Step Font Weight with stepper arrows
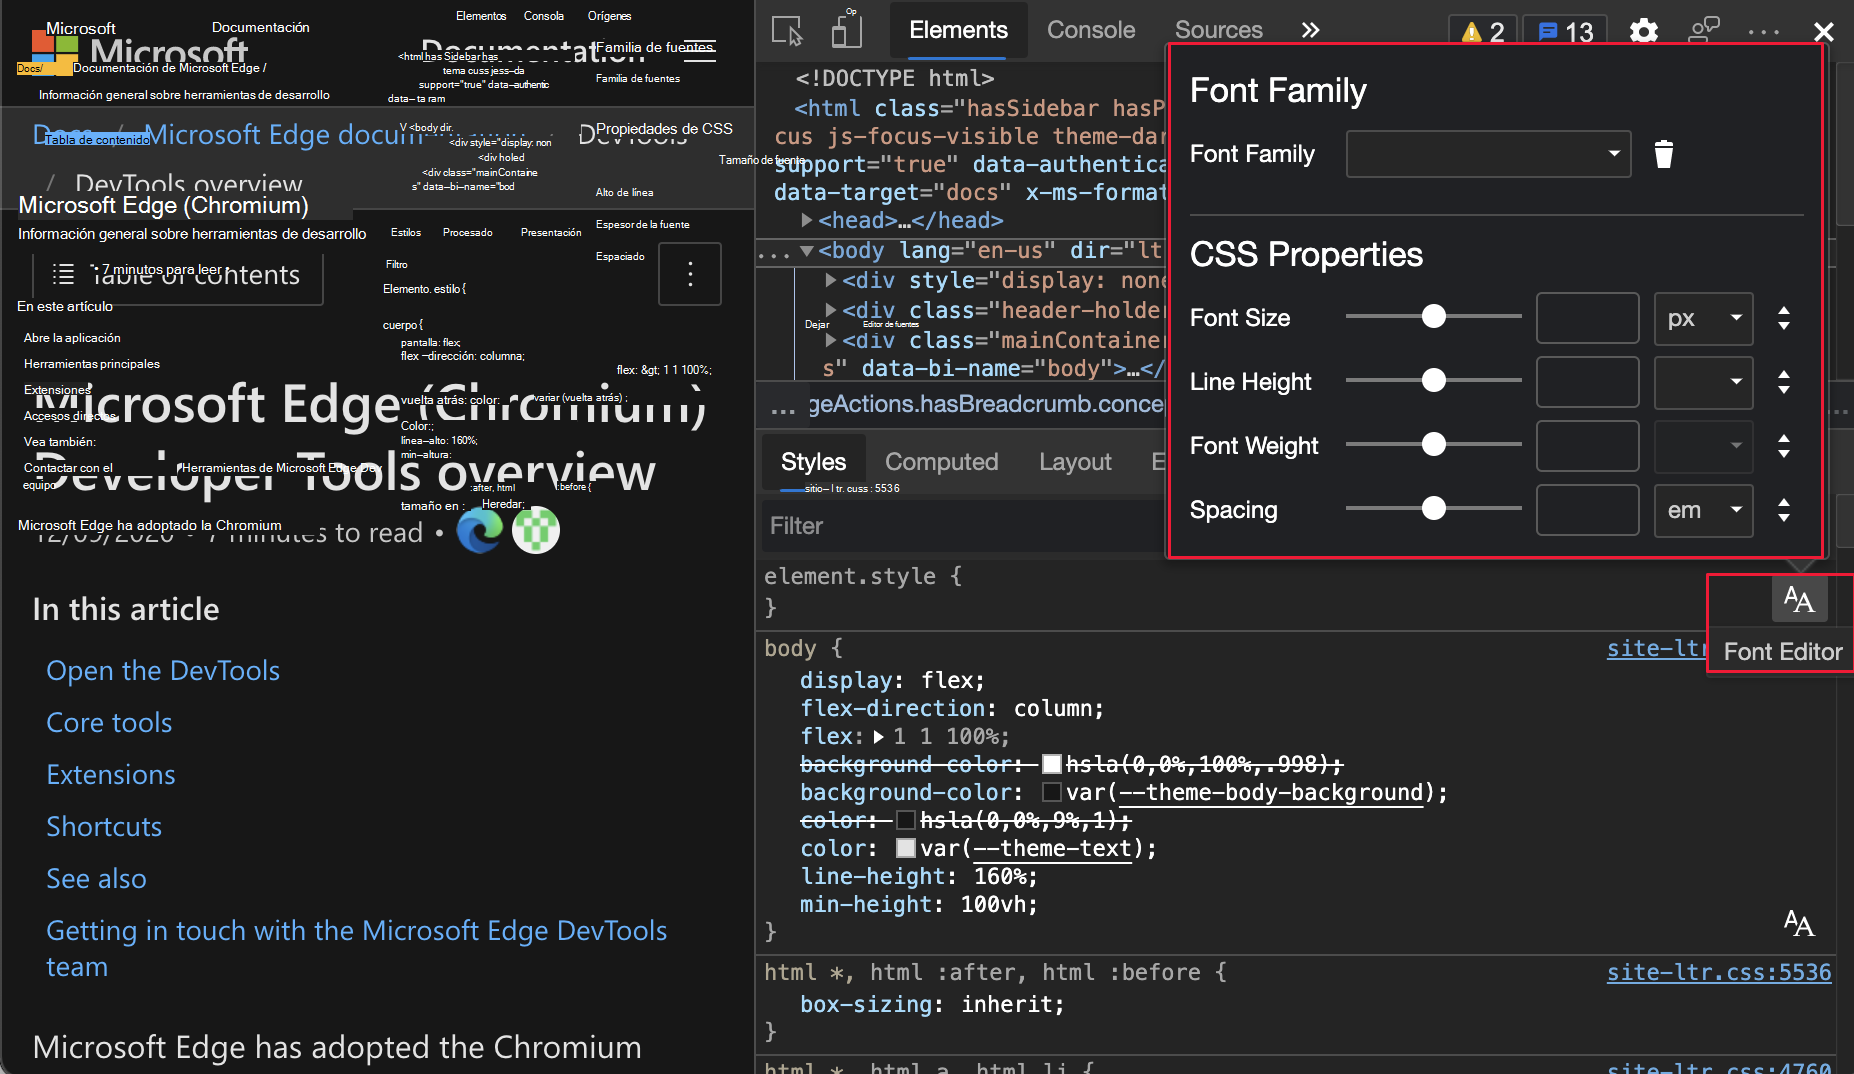This screenshot has height=1074, width=1854. [x=1784, y=446]
